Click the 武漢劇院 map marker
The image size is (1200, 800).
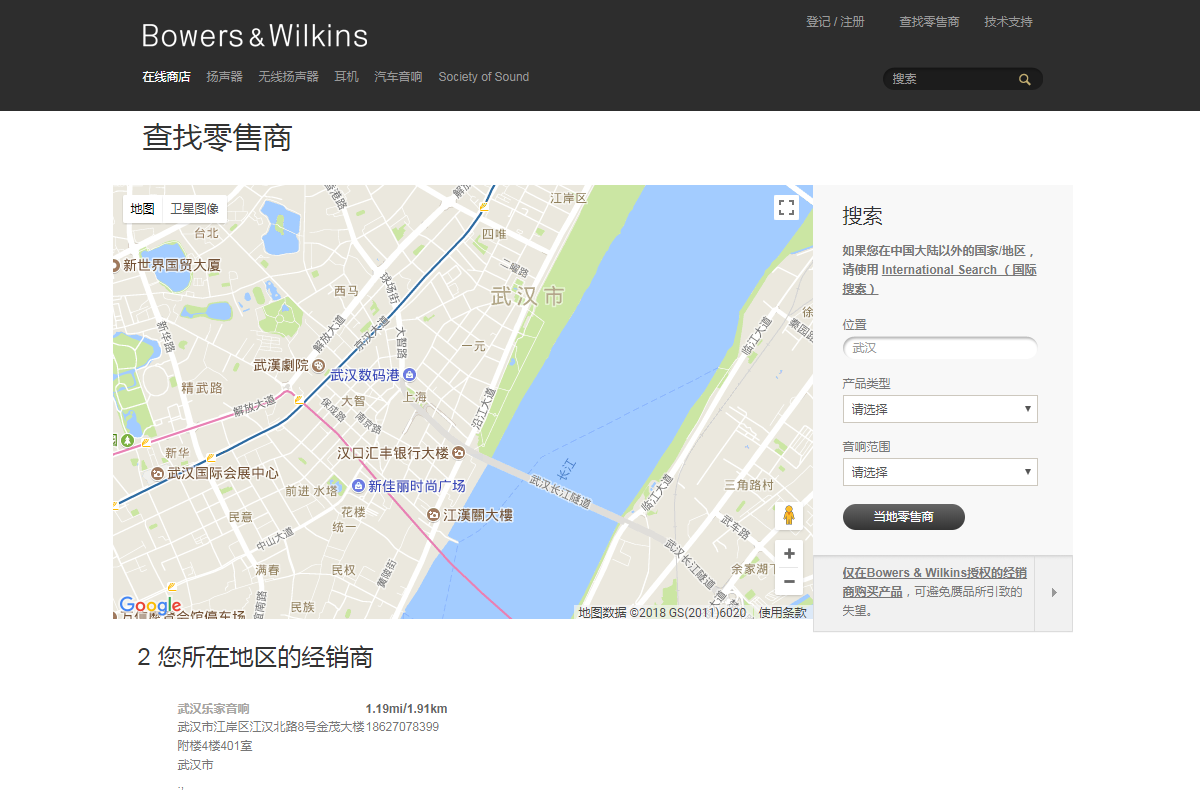318,365
